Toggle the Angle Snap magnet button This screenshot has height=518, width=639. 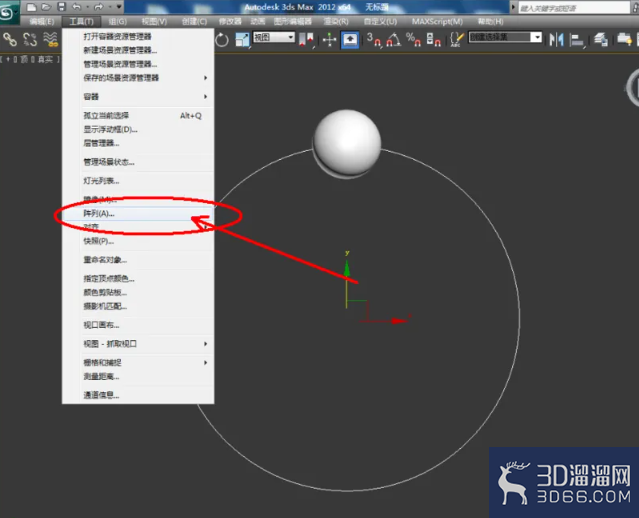pos(393,40)
